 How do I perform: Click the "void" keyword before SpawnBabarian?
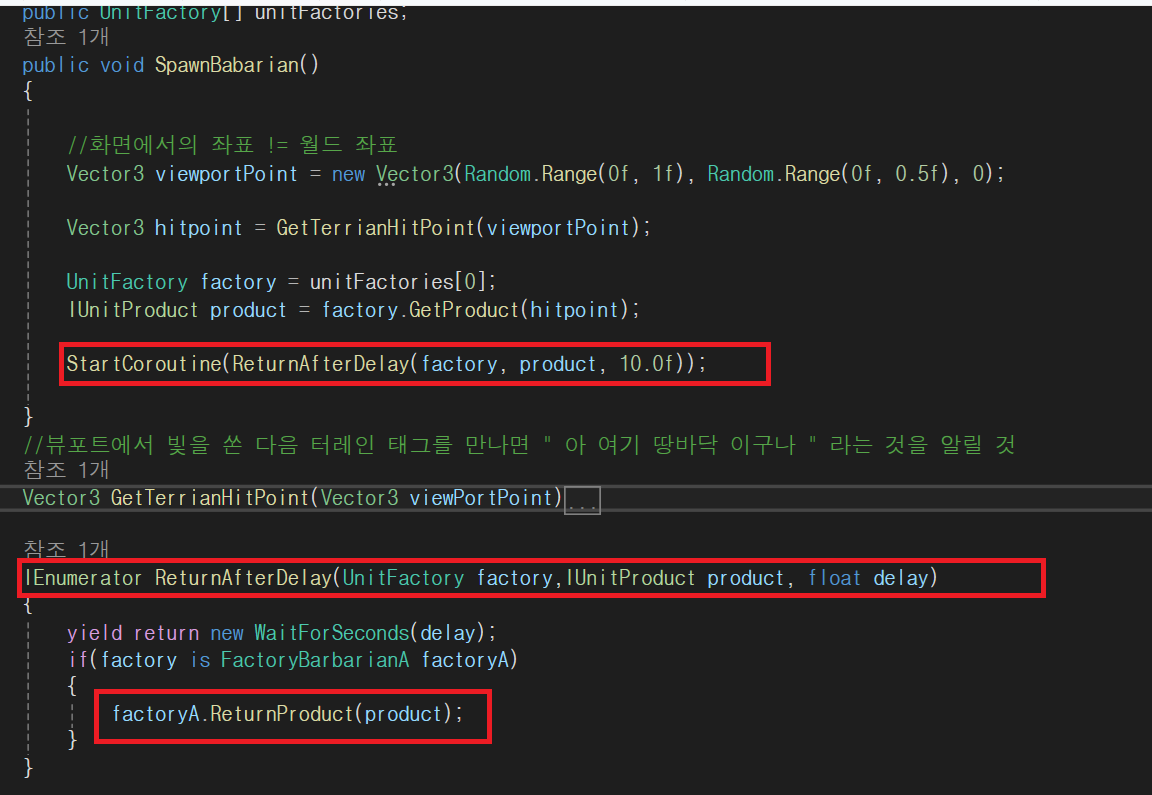pyautogui.click(x=122, y=65)
